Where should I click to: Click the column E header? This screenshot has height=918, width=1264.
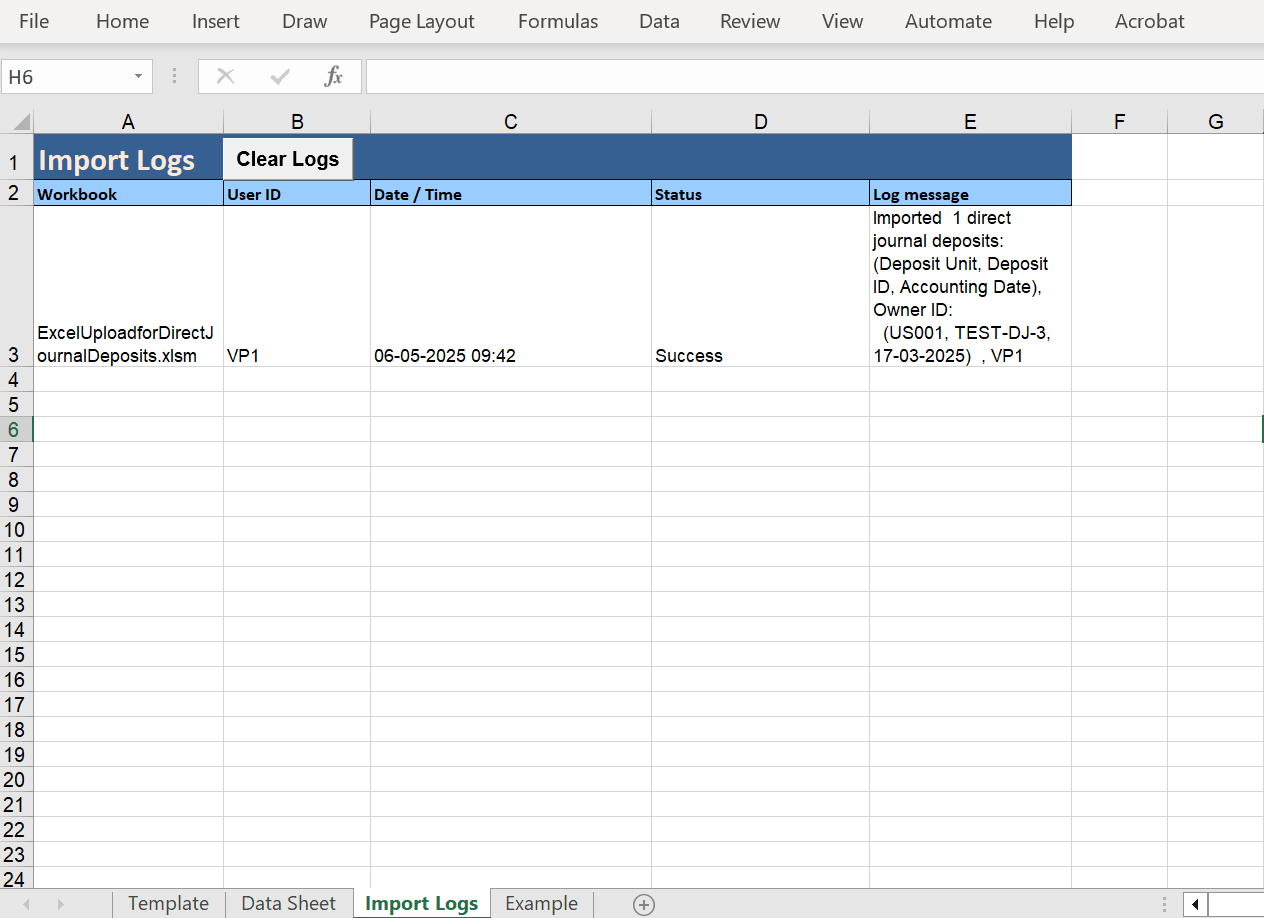[969, 121]
